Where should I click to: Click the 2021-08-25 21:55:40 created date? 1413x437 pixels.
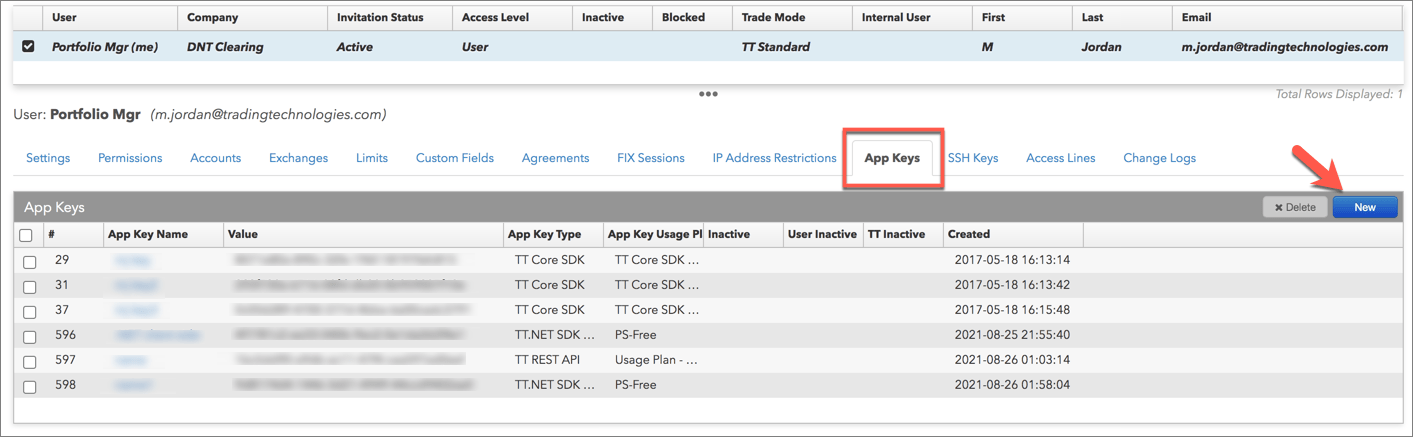pyautogui.click(x=1012, y=335)
